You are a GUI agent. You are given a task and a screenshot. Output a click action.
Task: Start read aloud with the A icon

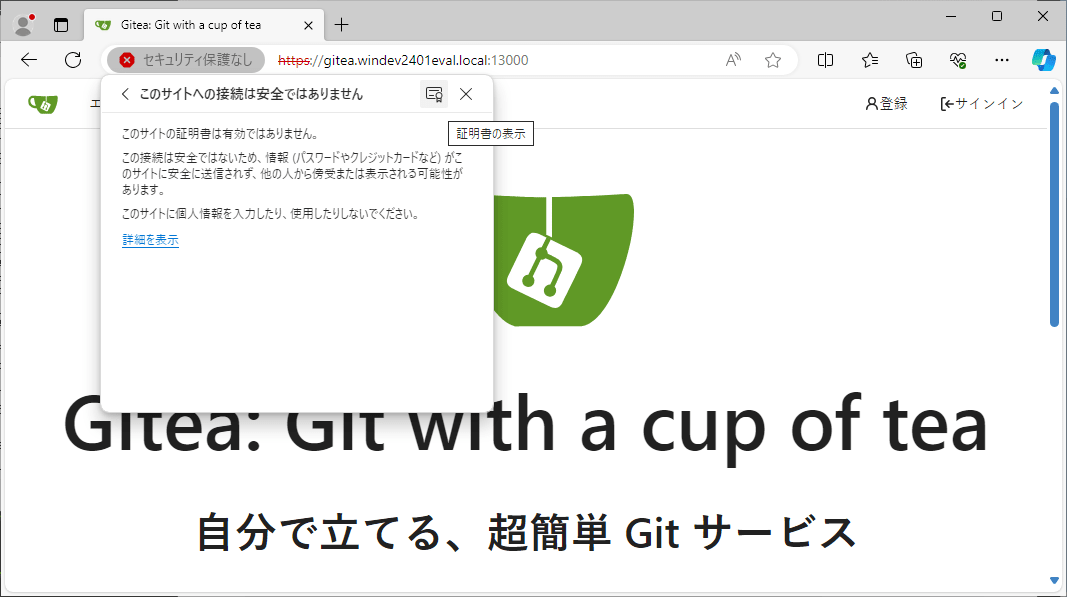[x=733, y=60]
